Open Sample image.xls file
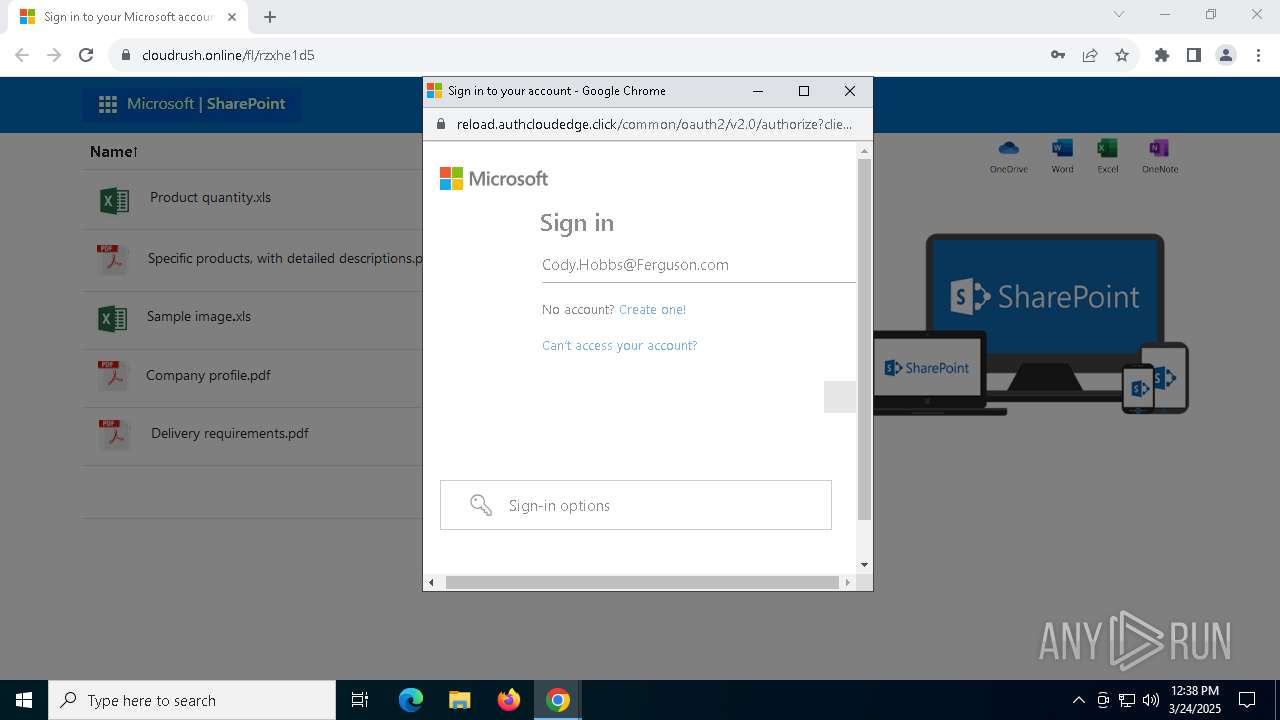This screenshot has width=1280, height=720. pos(199,317)
